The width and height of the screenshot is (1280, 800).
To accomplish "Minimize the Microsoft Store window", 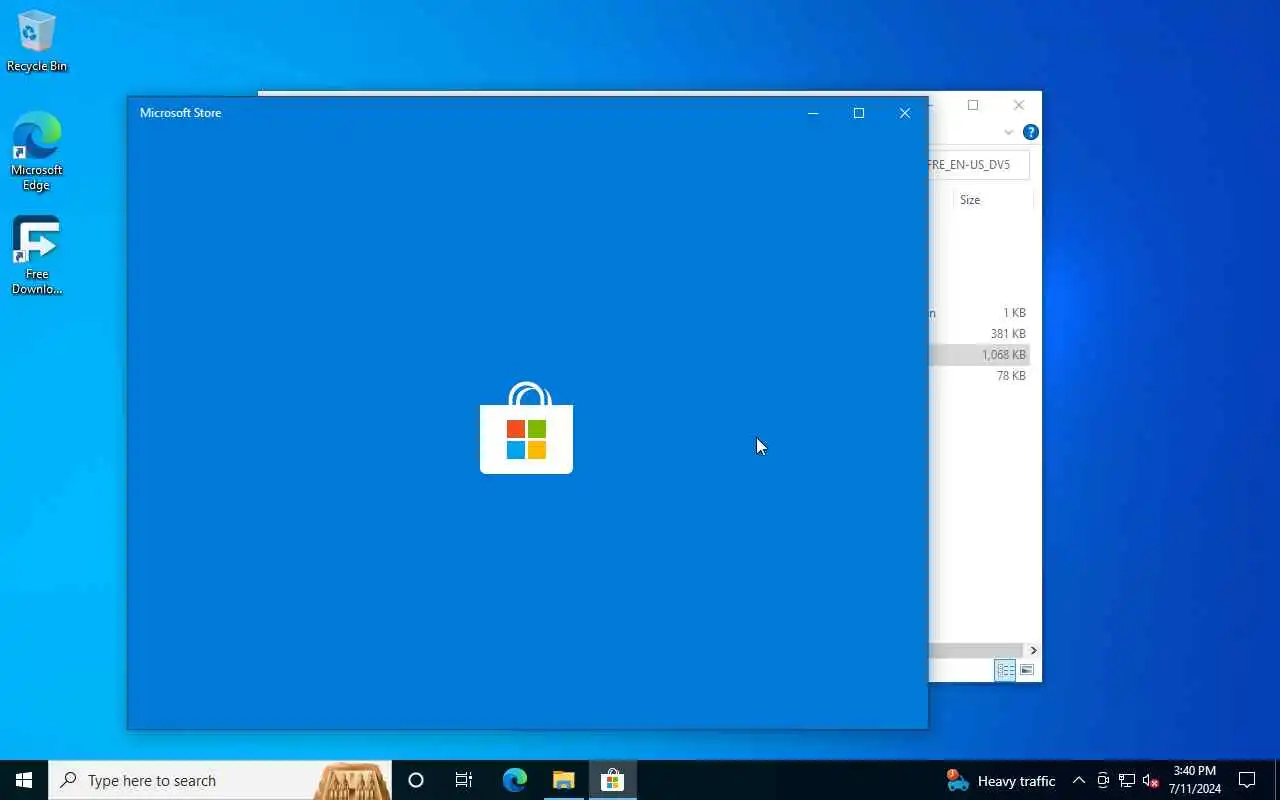I will click(813, 113).
